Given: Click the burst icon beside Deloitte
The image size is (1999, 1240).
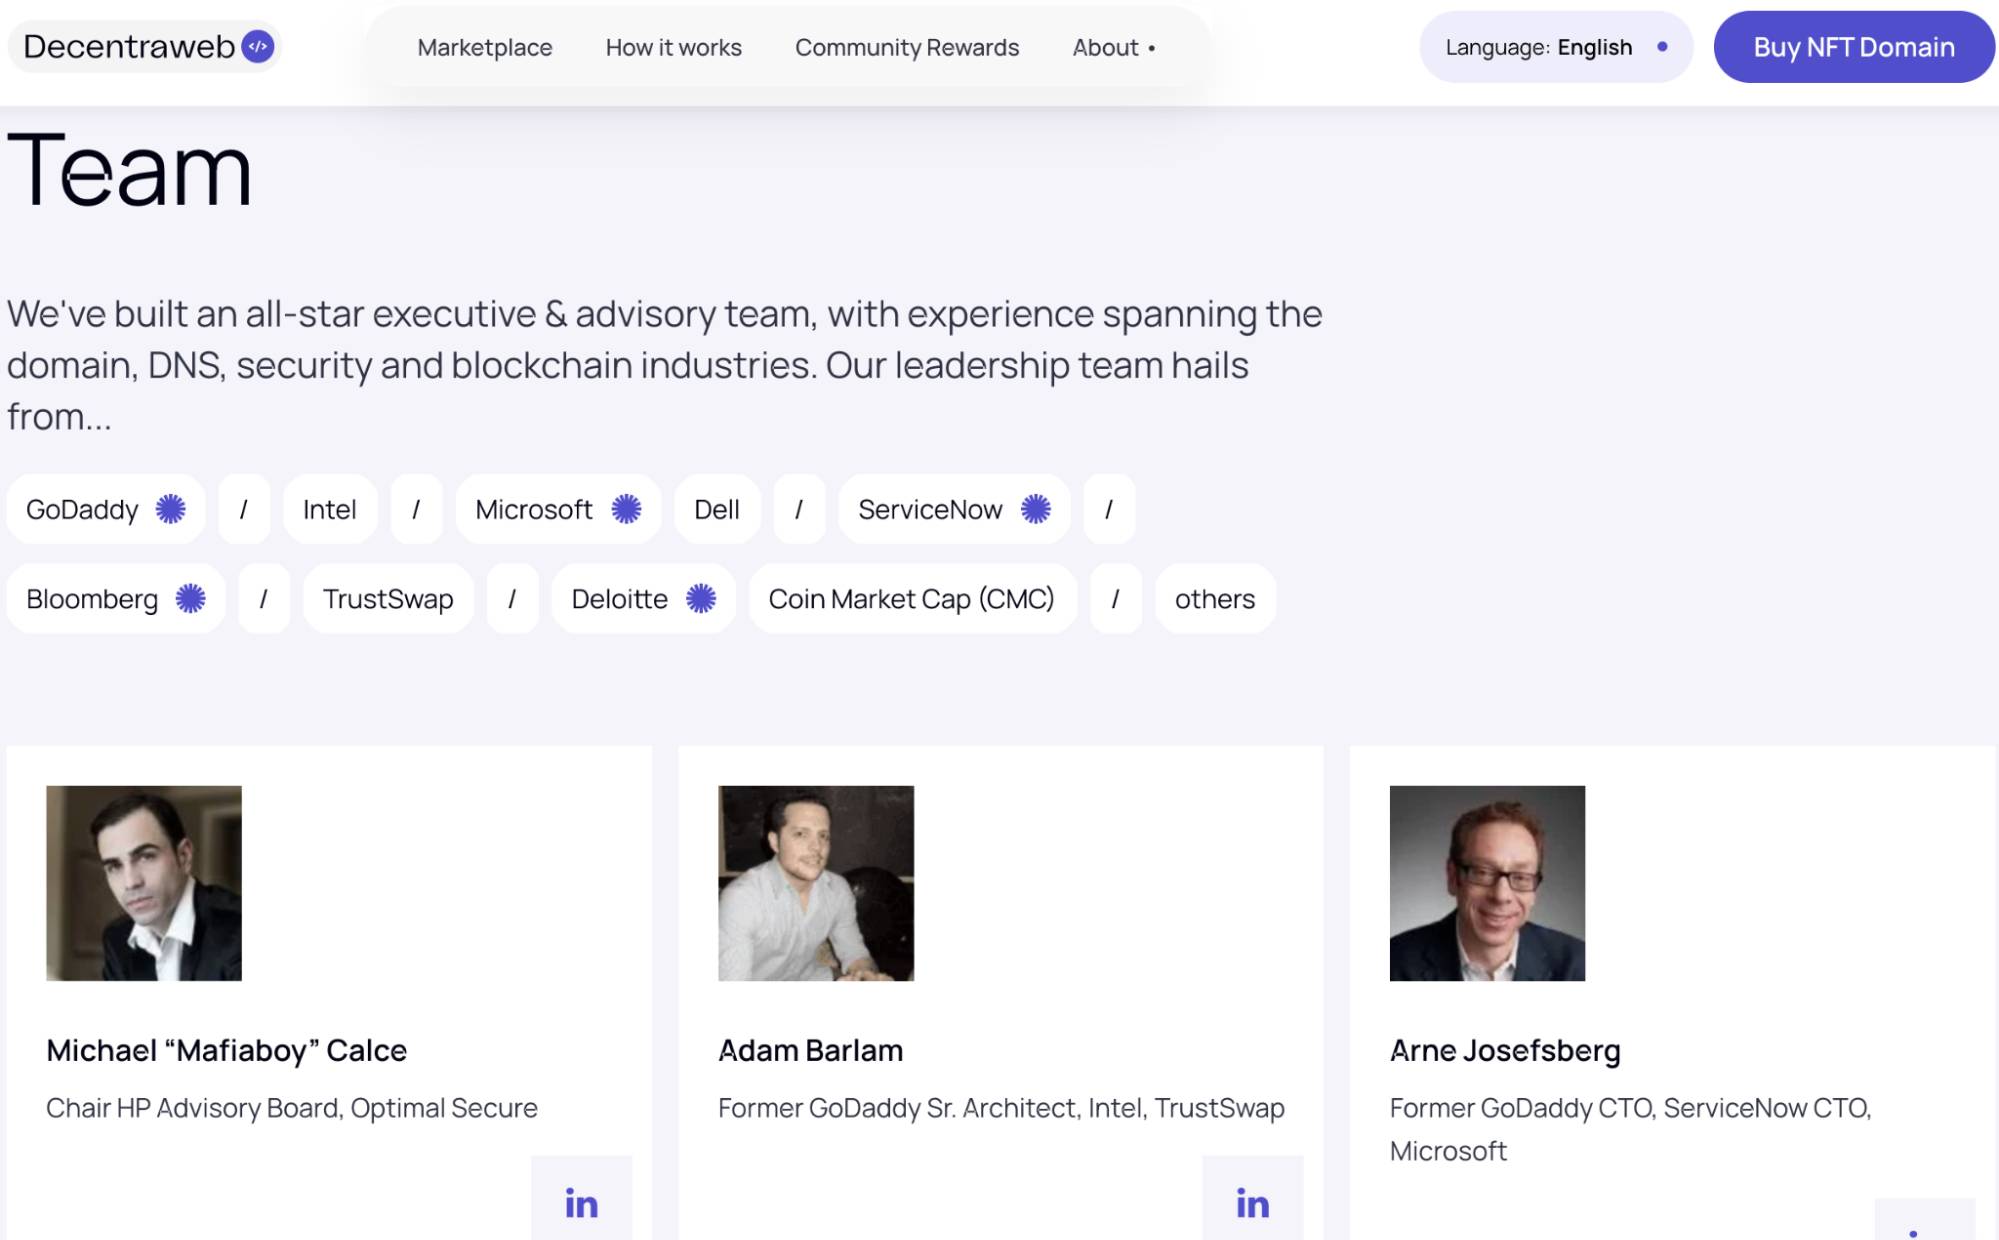Looking at the screenshot, I should click(700, 598).
